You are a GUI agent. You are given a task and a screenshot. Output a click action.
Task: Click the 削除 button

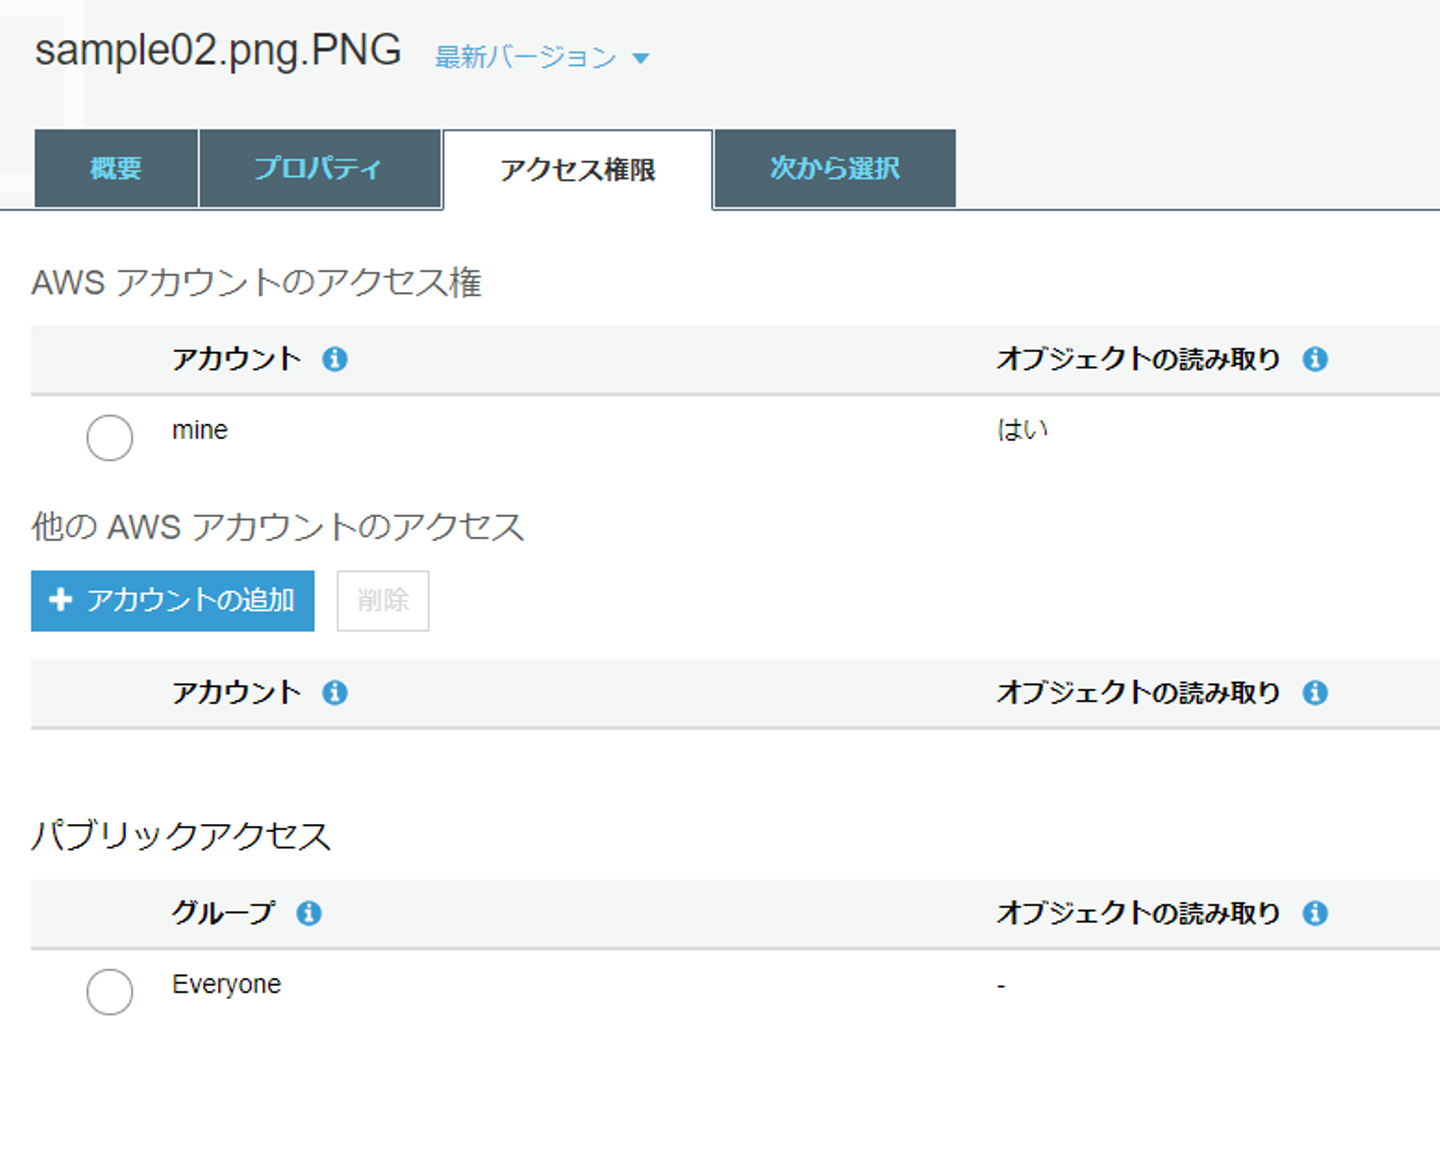point(383,601)
